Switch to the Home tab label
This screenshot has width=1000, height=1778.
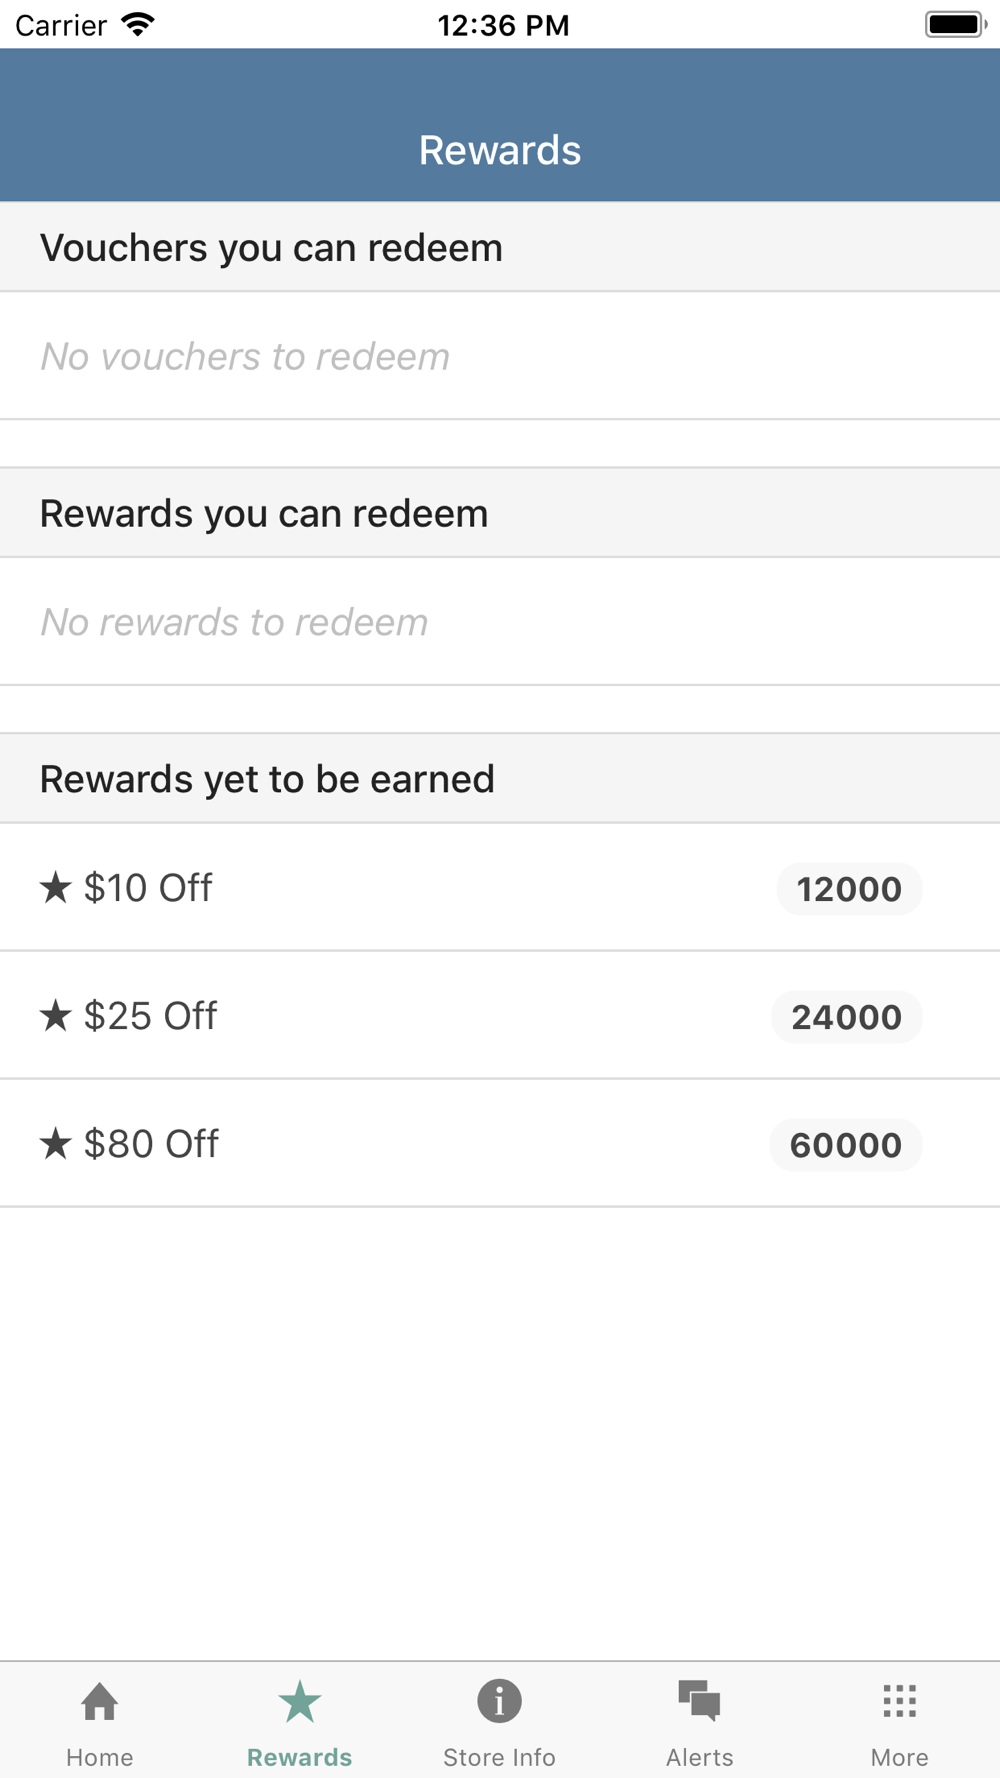coord(100,1757)
